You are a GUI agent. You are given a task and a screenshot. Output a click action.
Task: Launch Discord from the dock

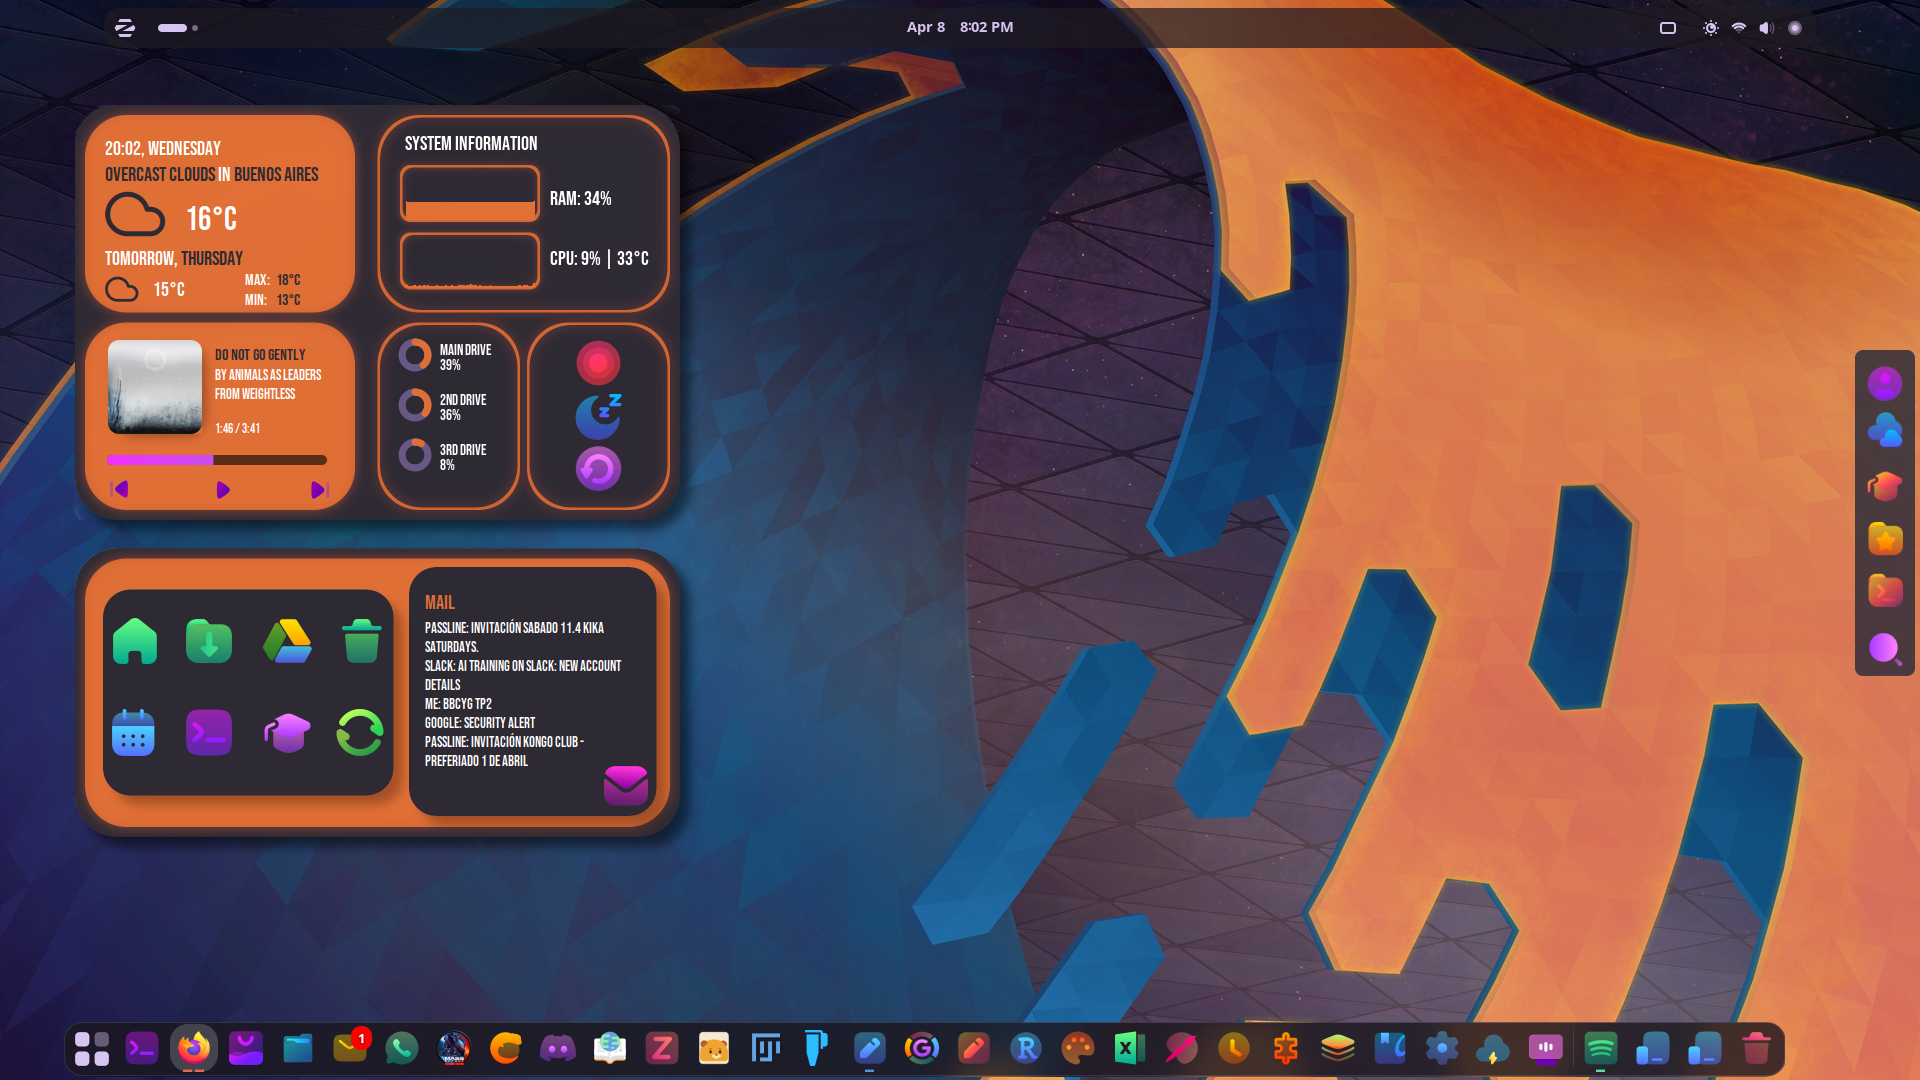pos(557,1048)
